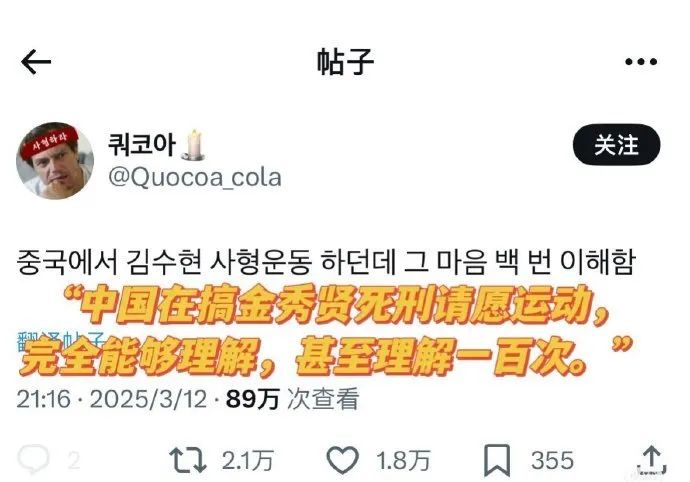Open the @Quocoa_cola handle link
690x482 pixels.
pyautogui.click(x=195, y=177)
